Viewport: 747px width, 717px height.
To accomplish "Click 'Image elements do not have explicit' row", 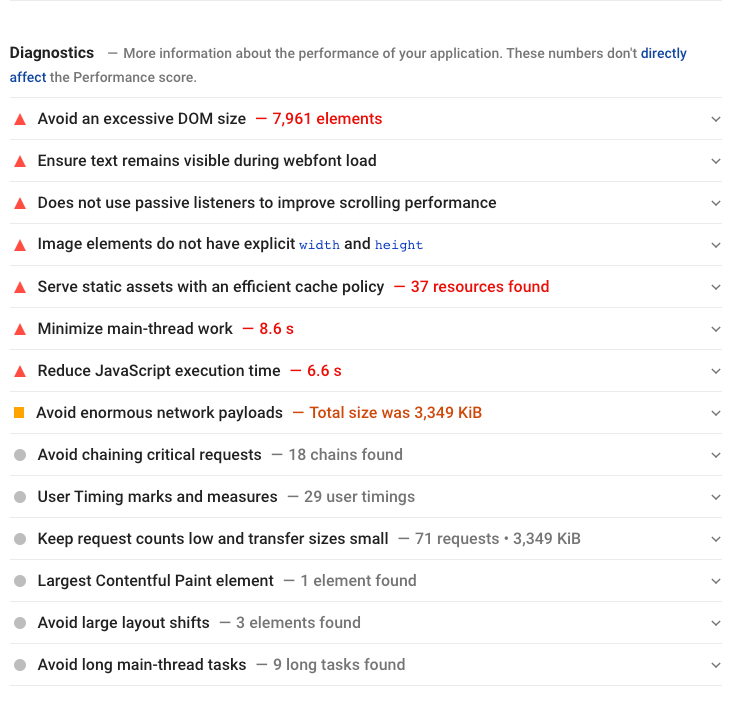I will (166, 244).
